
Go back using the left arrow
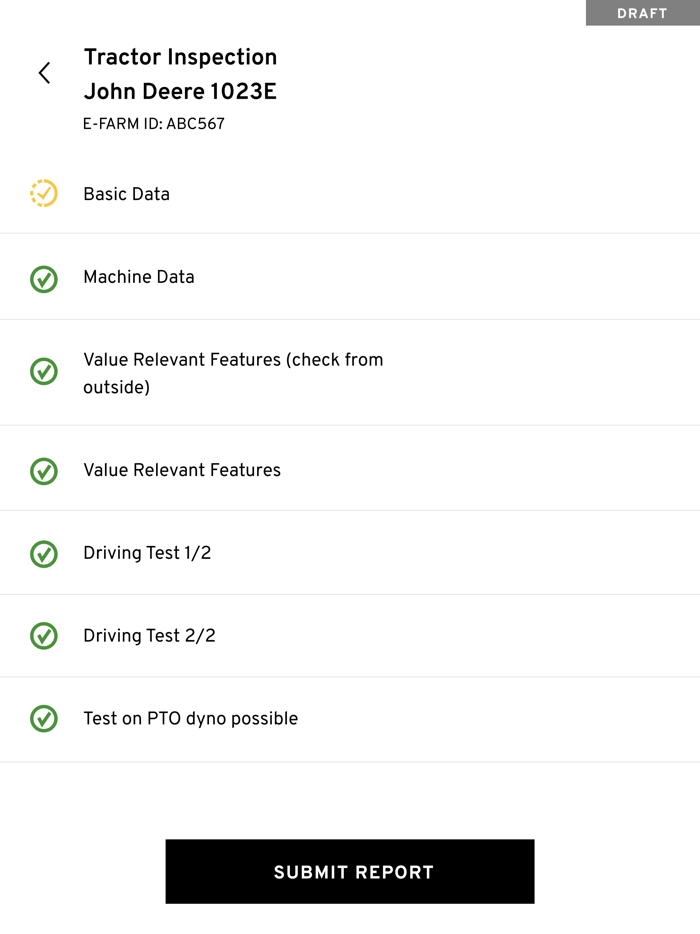(x=44, y=73)
